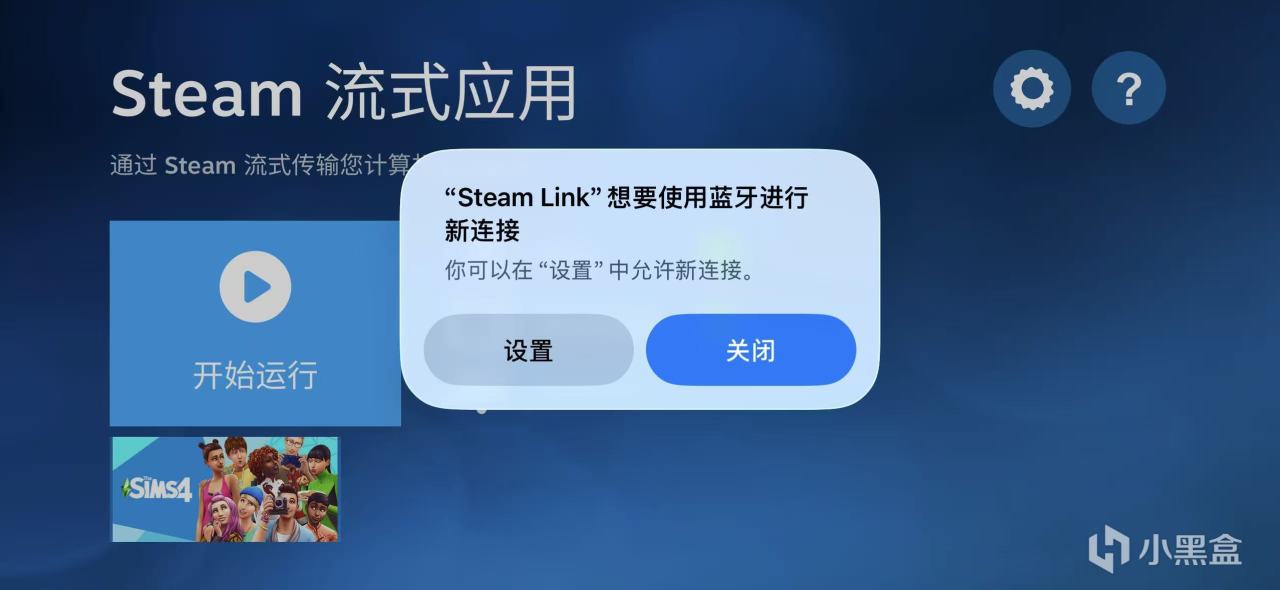The image size is (1280, 590).
Task: Click the blank dialog area above the buttons
Action: (x=640, y=299)
